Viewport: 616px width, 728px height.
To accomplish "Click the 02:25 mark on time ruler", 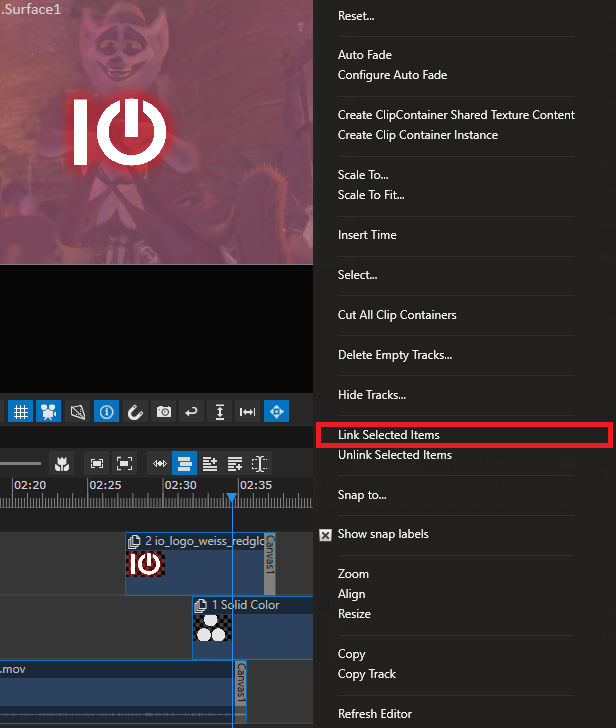I will point(105,485).
